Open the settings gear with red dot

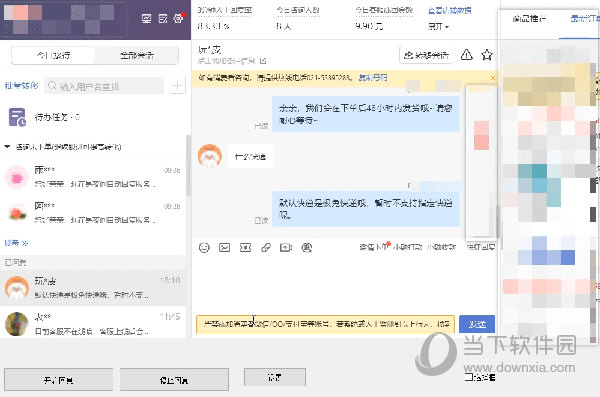[179, 18]
